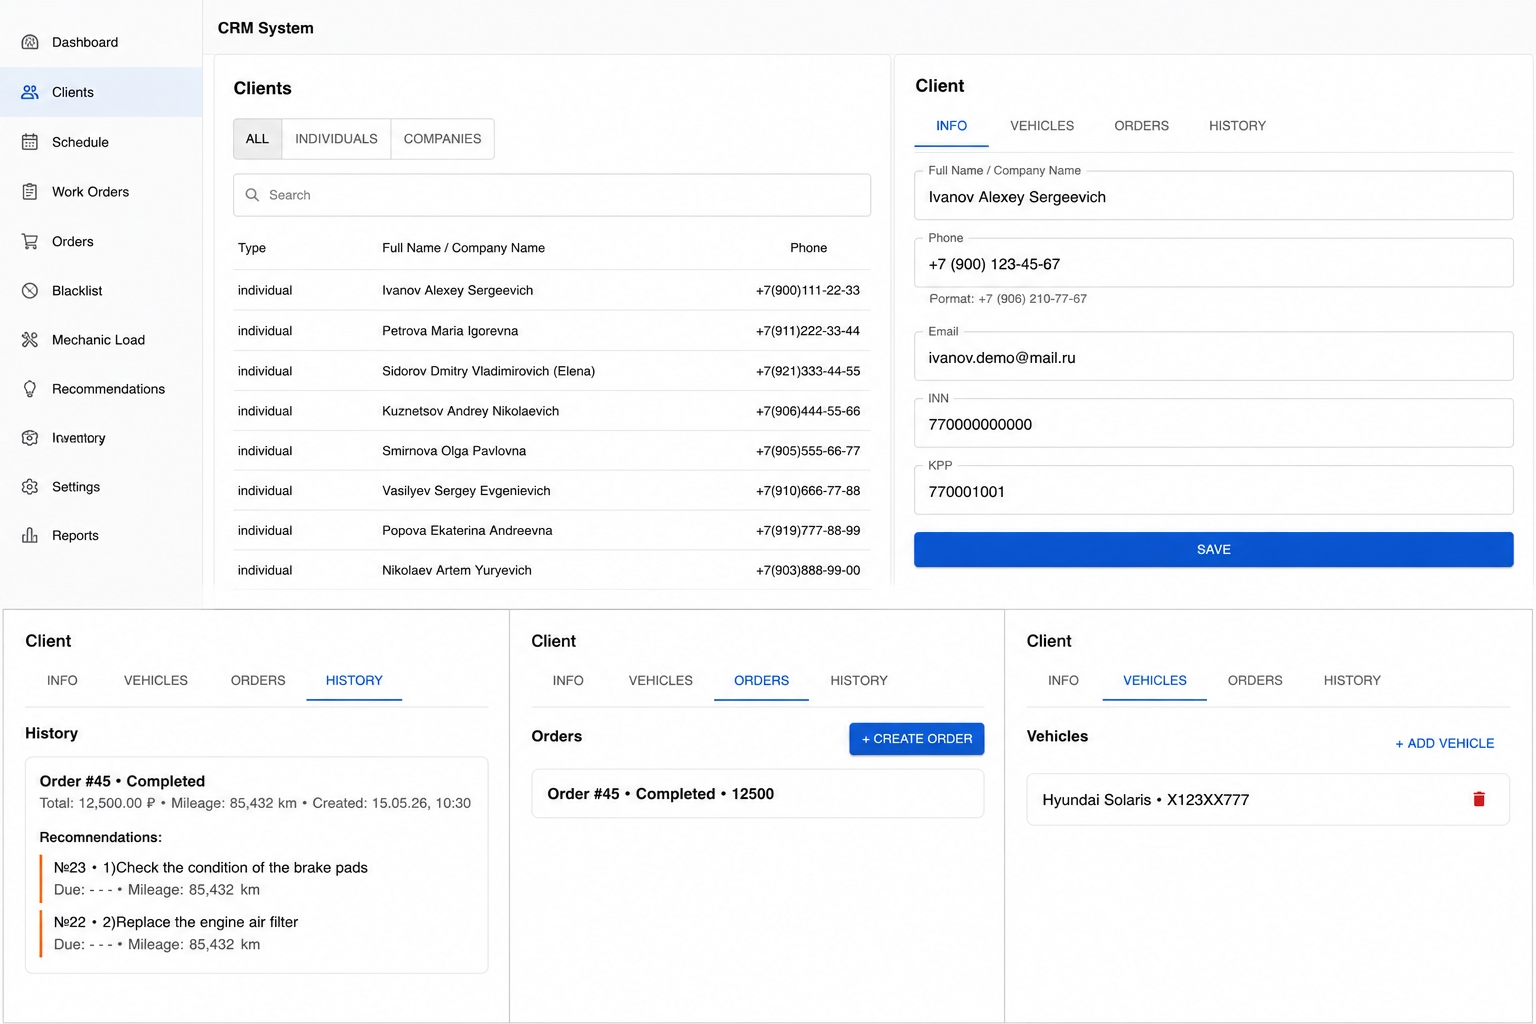Open the Recommendations lightbulb icon

[x=30, y=389]
